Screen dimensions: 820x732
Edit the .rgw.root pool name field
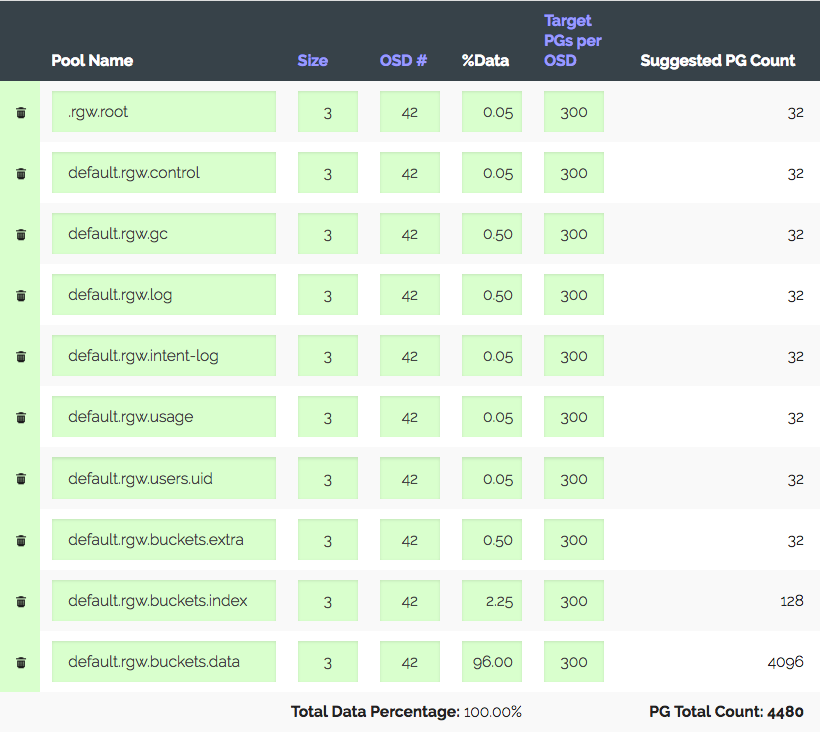click(x=164, y=112)
